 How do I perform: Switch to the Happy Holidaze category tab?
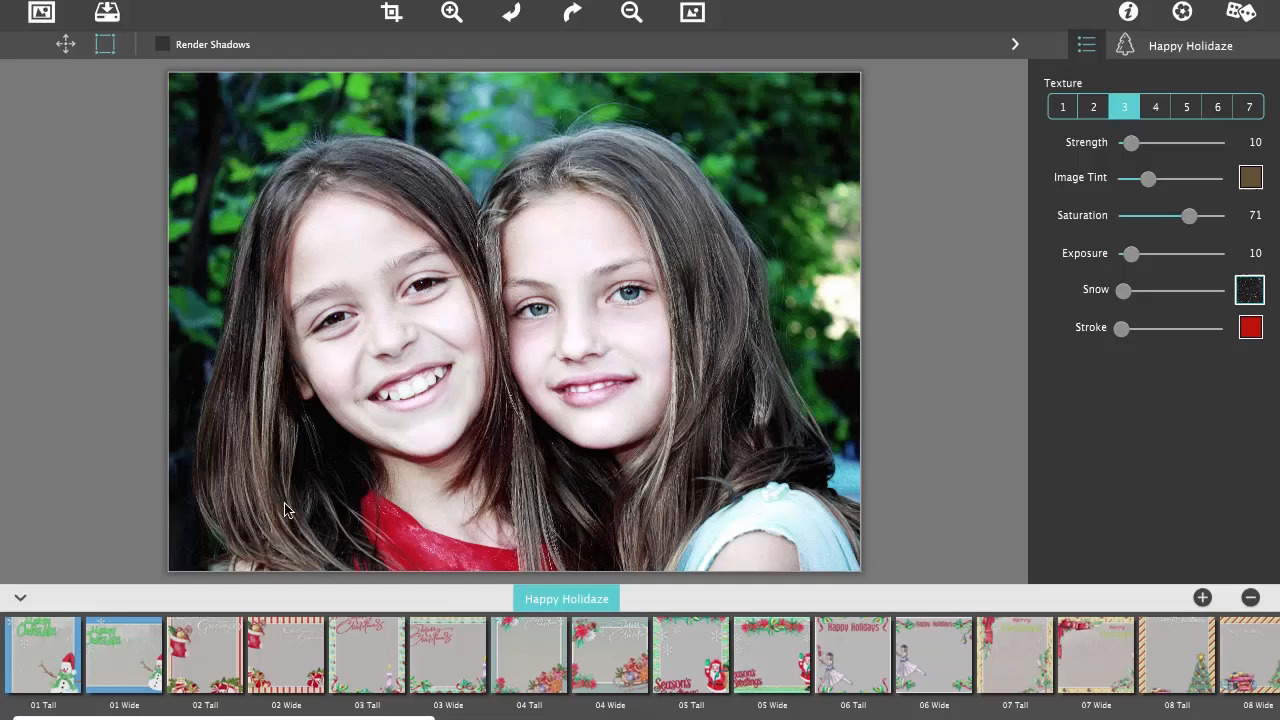click(567, 599)
